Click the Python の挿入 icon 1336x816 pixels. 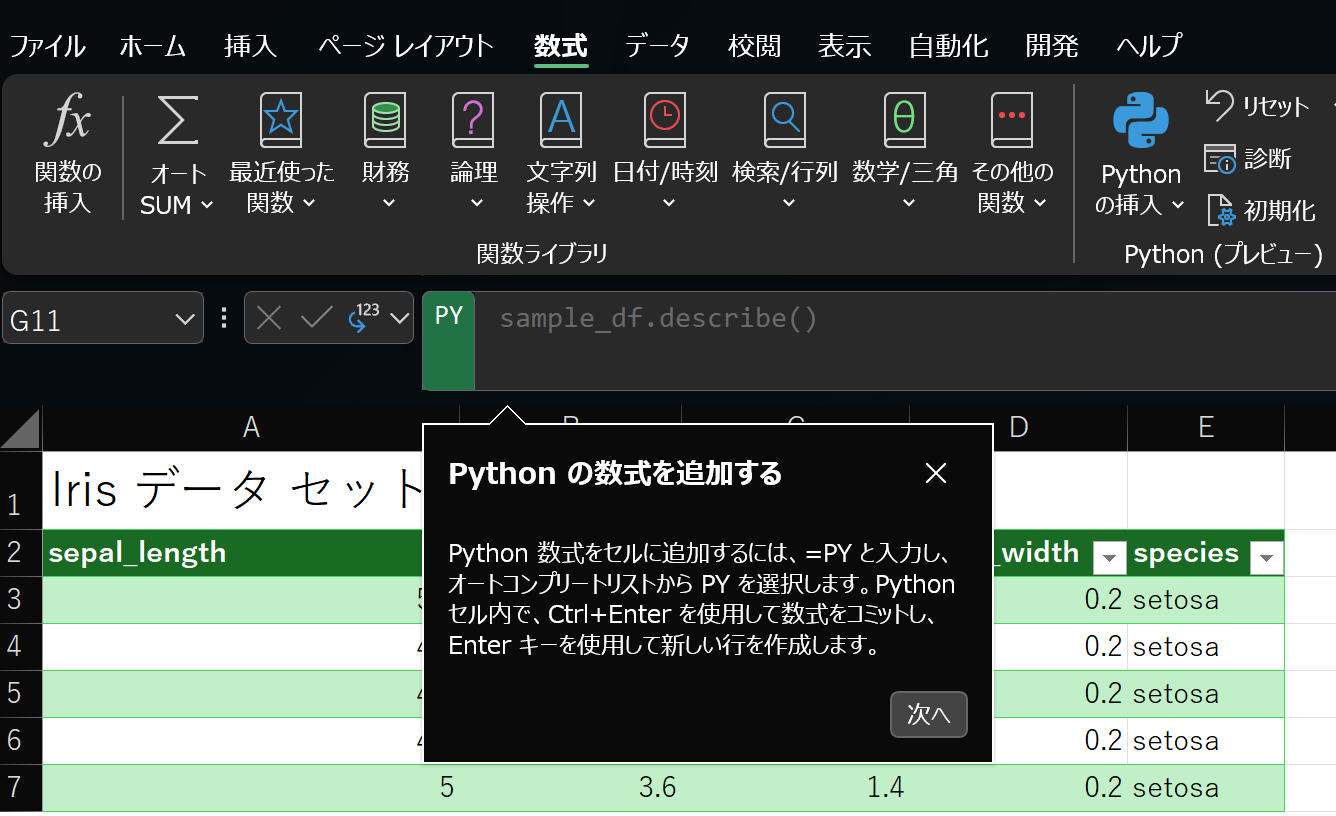[1141, 121]
